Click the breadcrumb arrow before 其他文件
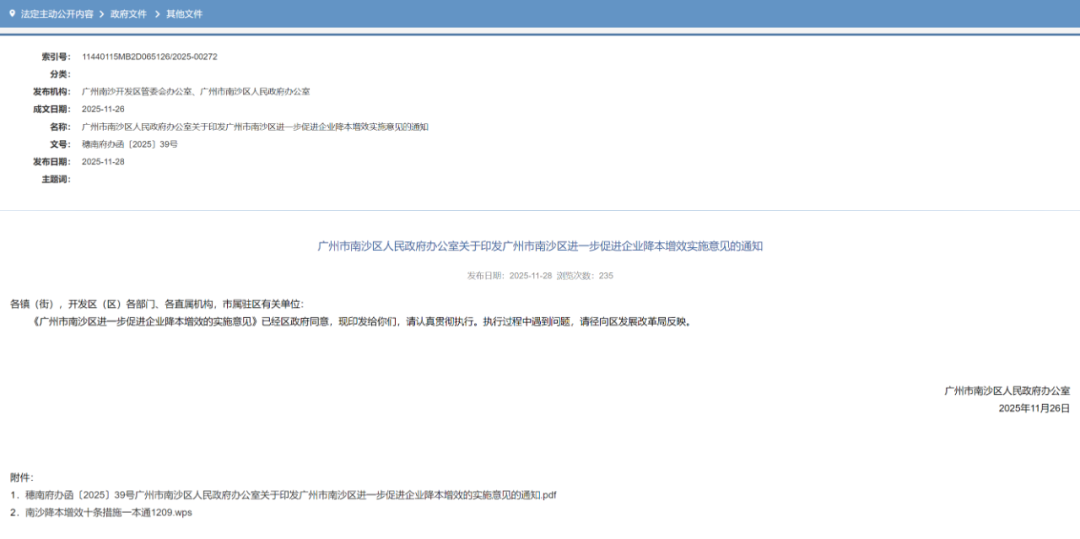 tap(156, 14)
